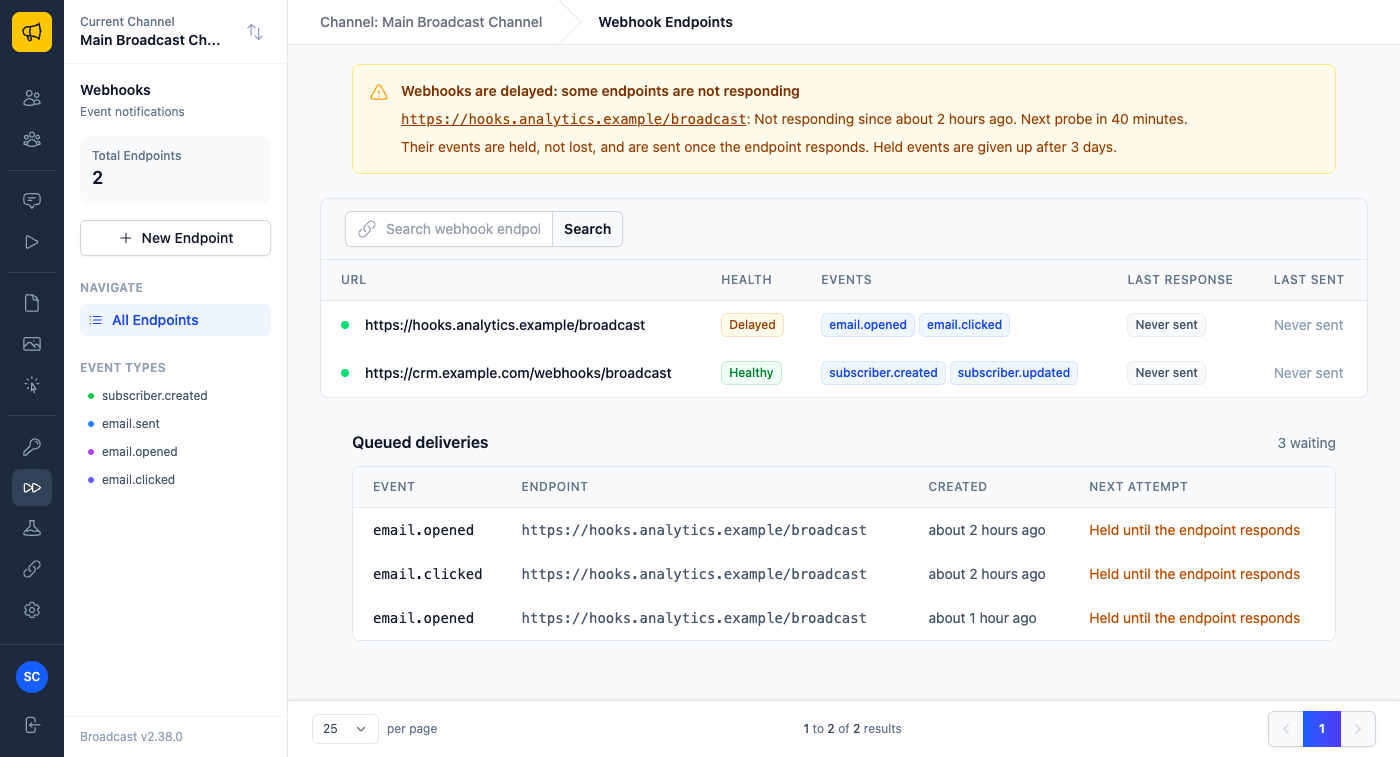
Task: Open the key icon in the sidebar
Action: pos(32,446)
